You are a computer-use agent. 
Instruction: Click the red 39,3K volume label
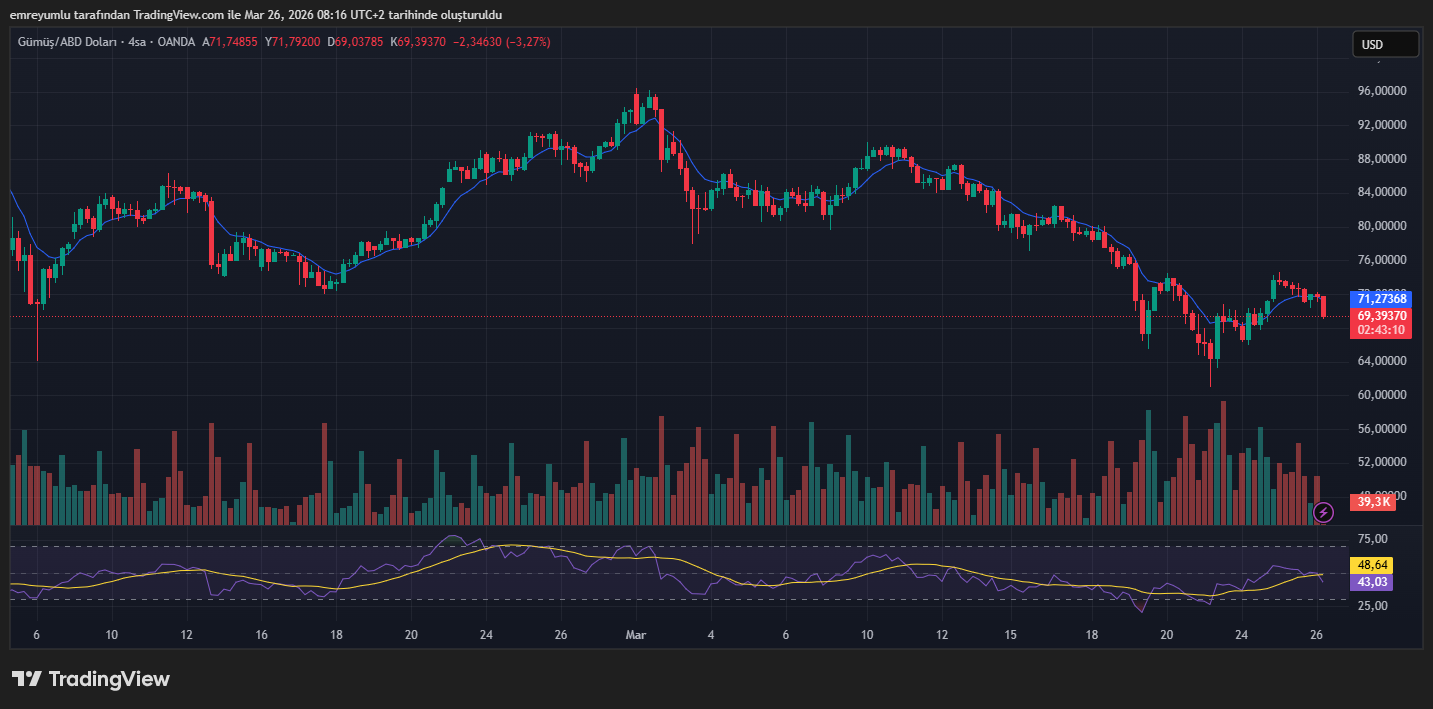pos(1376,502)
